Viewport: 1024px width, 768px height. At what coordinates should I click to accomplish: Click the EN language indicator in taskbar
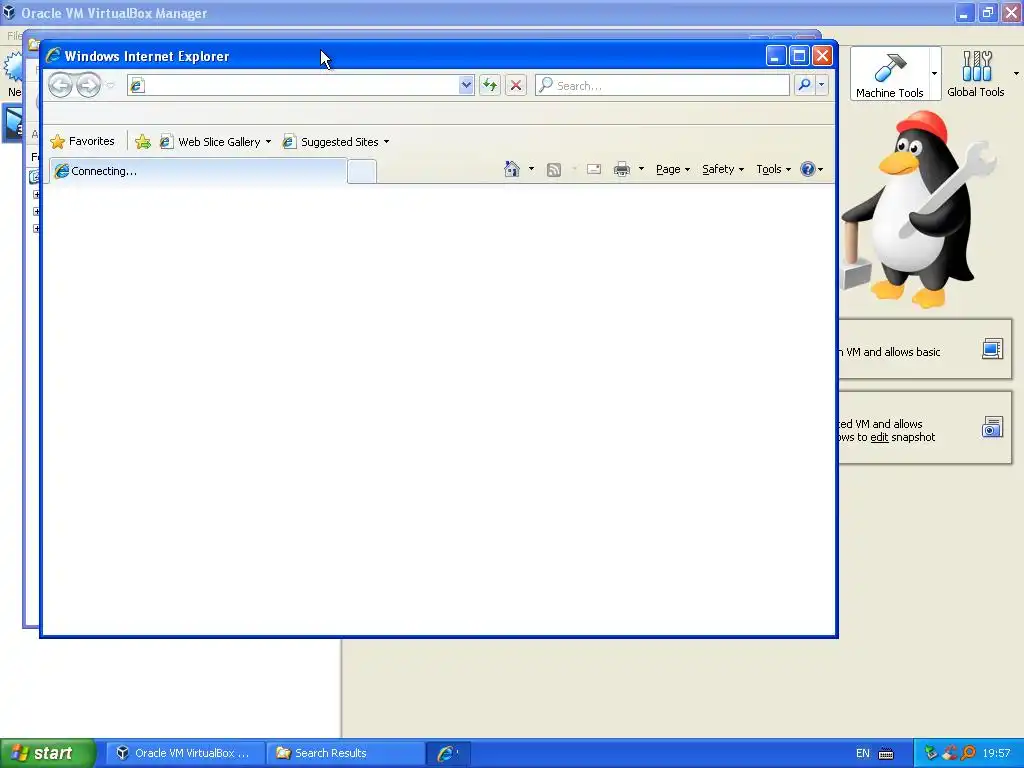pyautogui.click(x=863, y=753)
